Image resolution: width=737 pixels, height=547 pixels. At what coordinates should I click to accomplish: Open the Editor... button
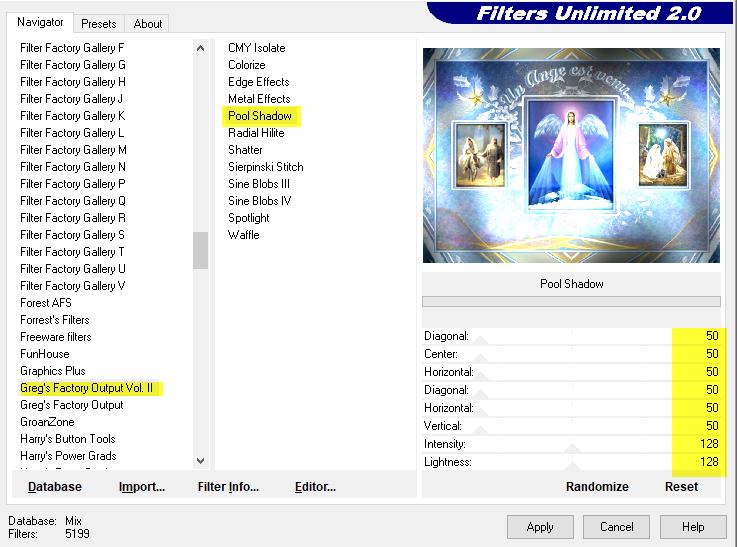tap(315, 487)
